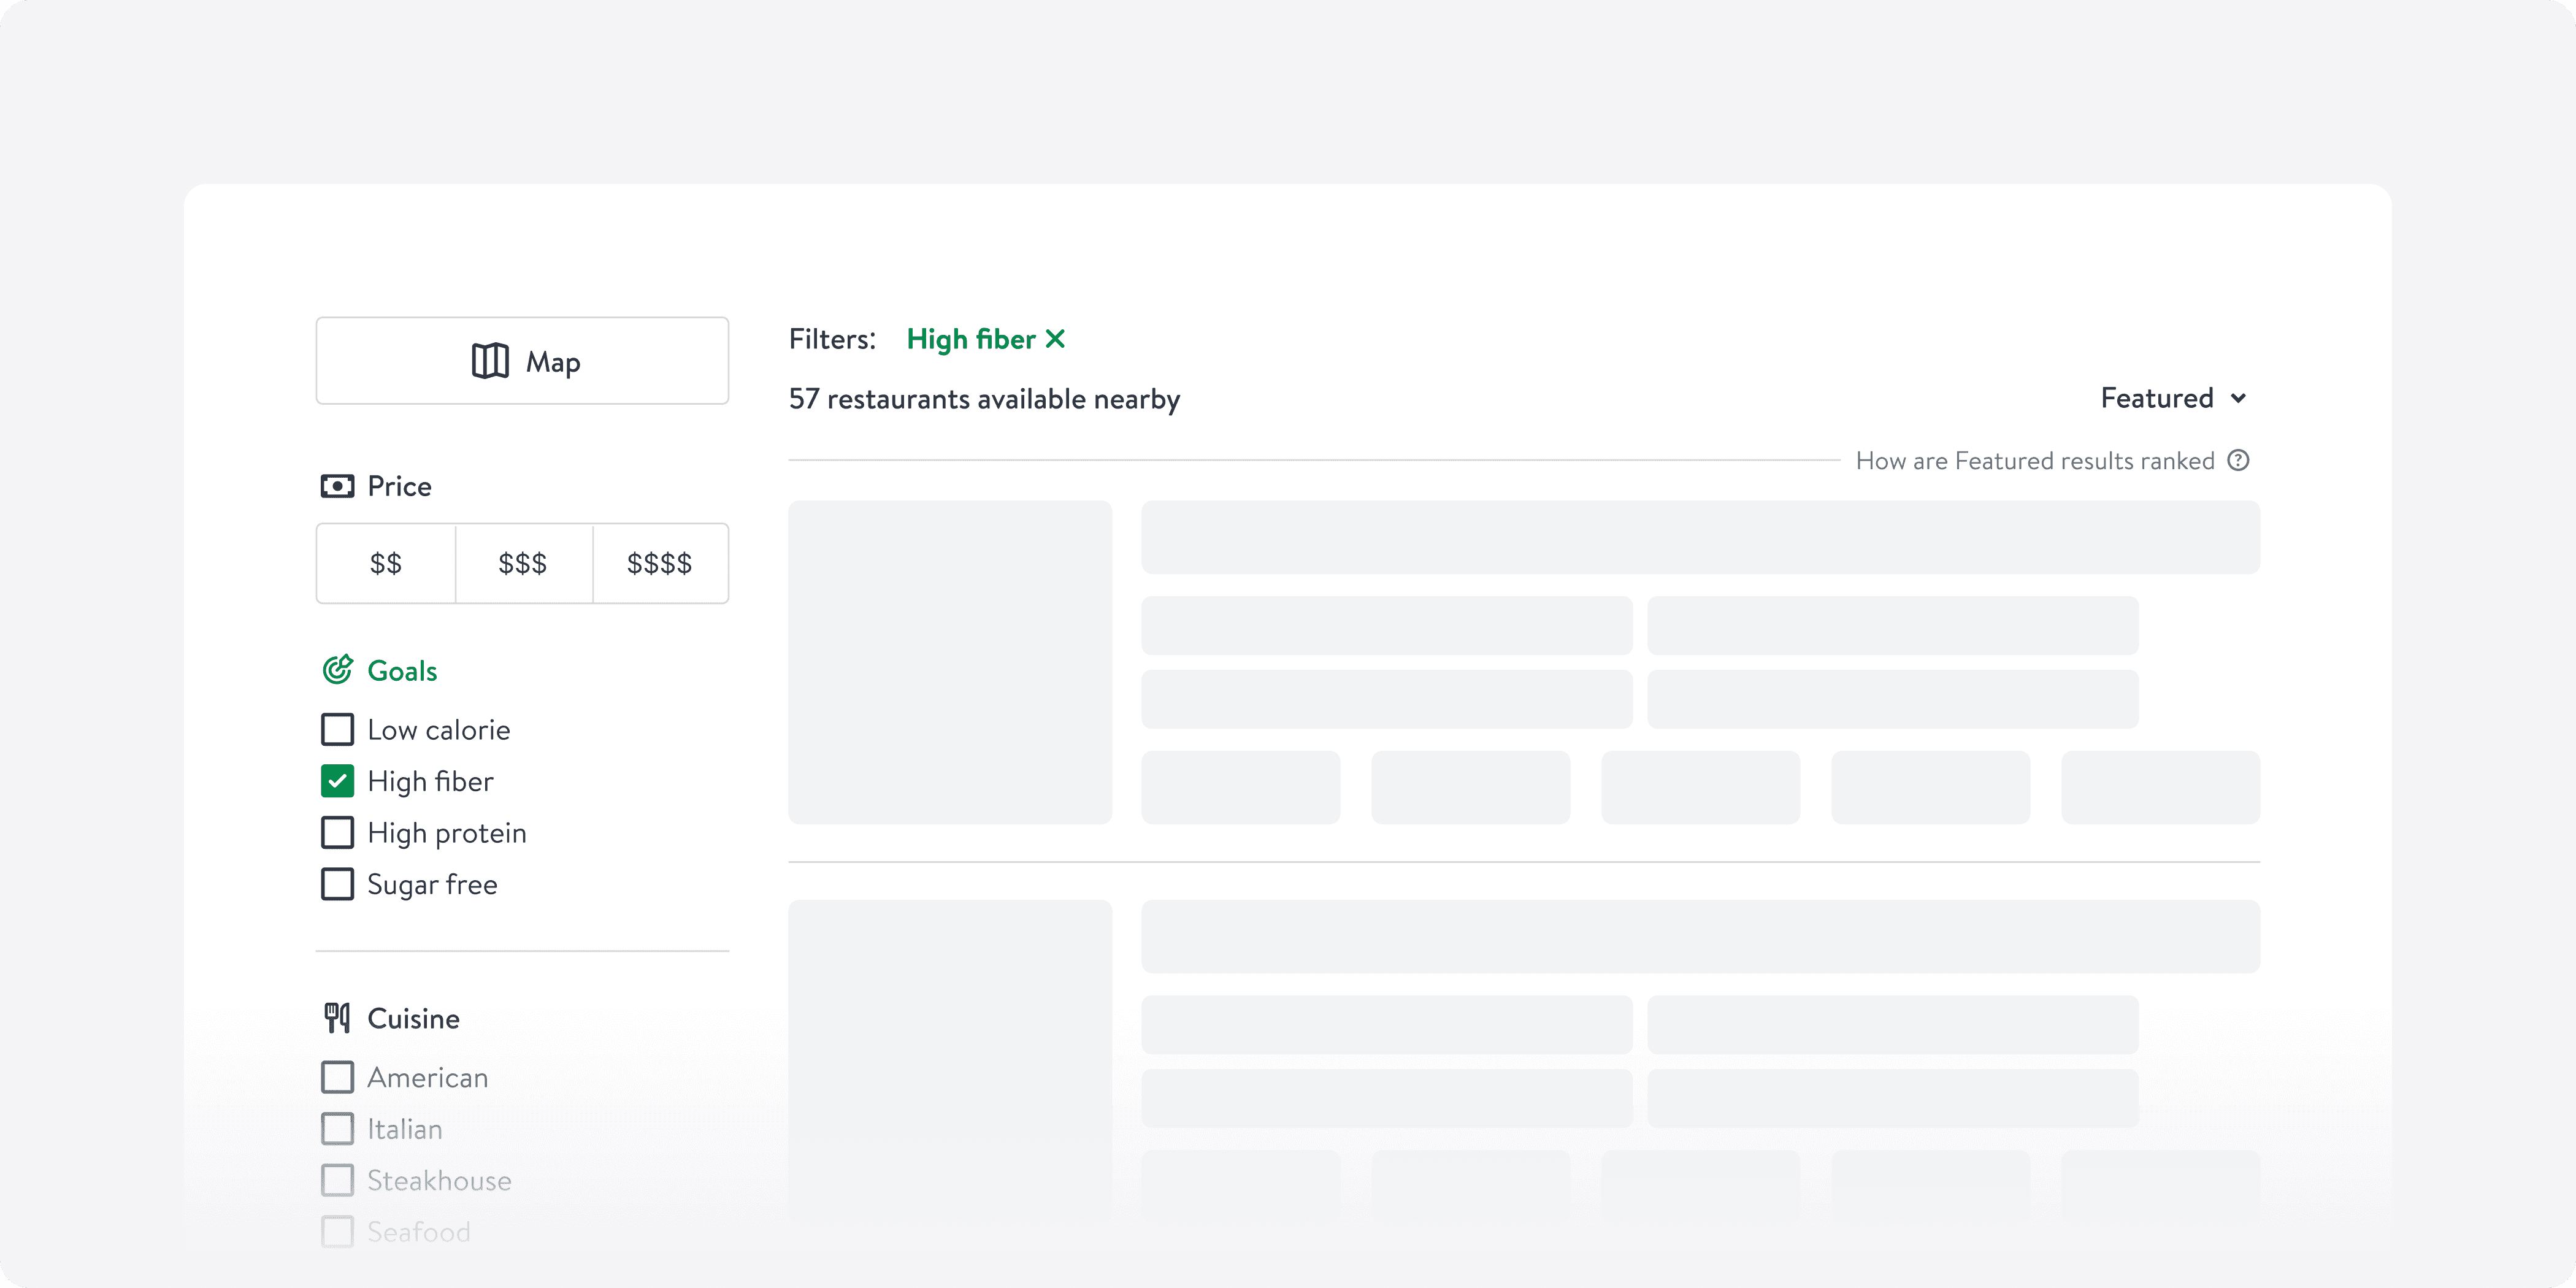The height and width of the screenshot is (1288, 2576).
Task: Click the Cuisine fork and knife icon
Action: (x=337, y=1018)
